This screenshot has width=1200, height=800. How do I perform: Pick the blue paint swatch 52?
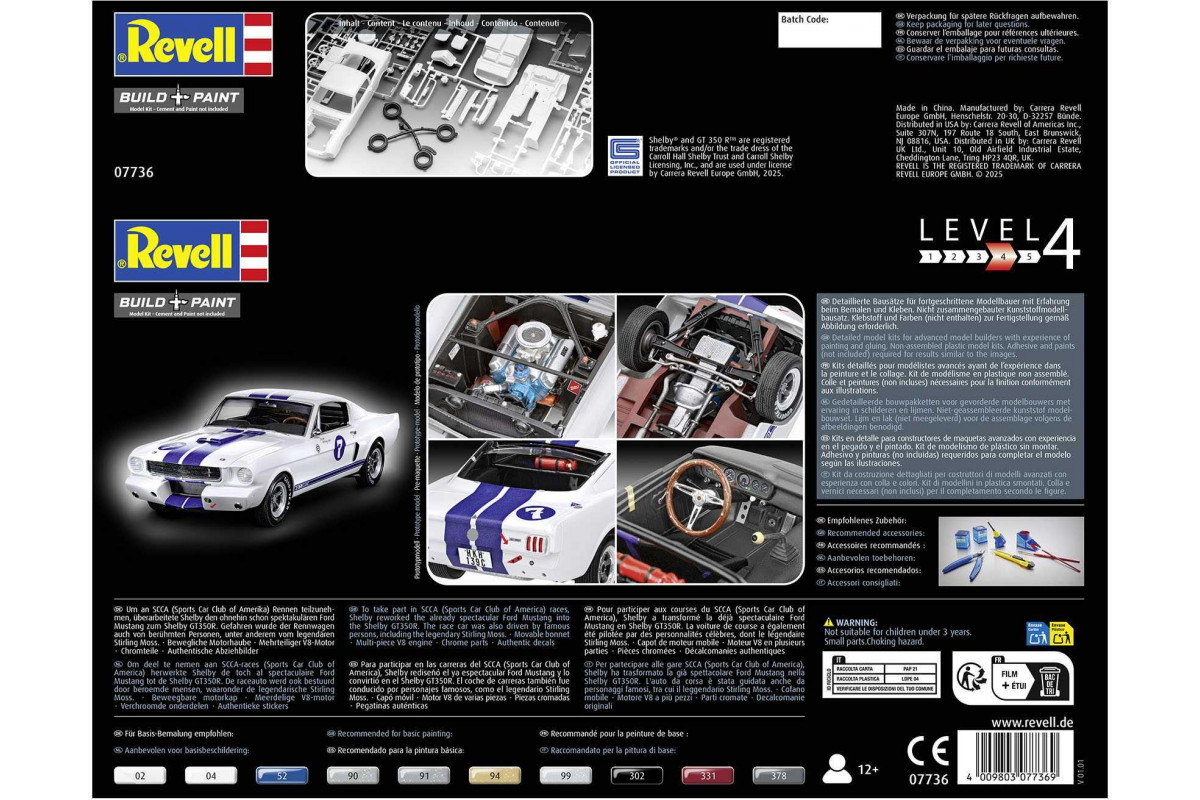pyautogui.click(x=281, y=775)
